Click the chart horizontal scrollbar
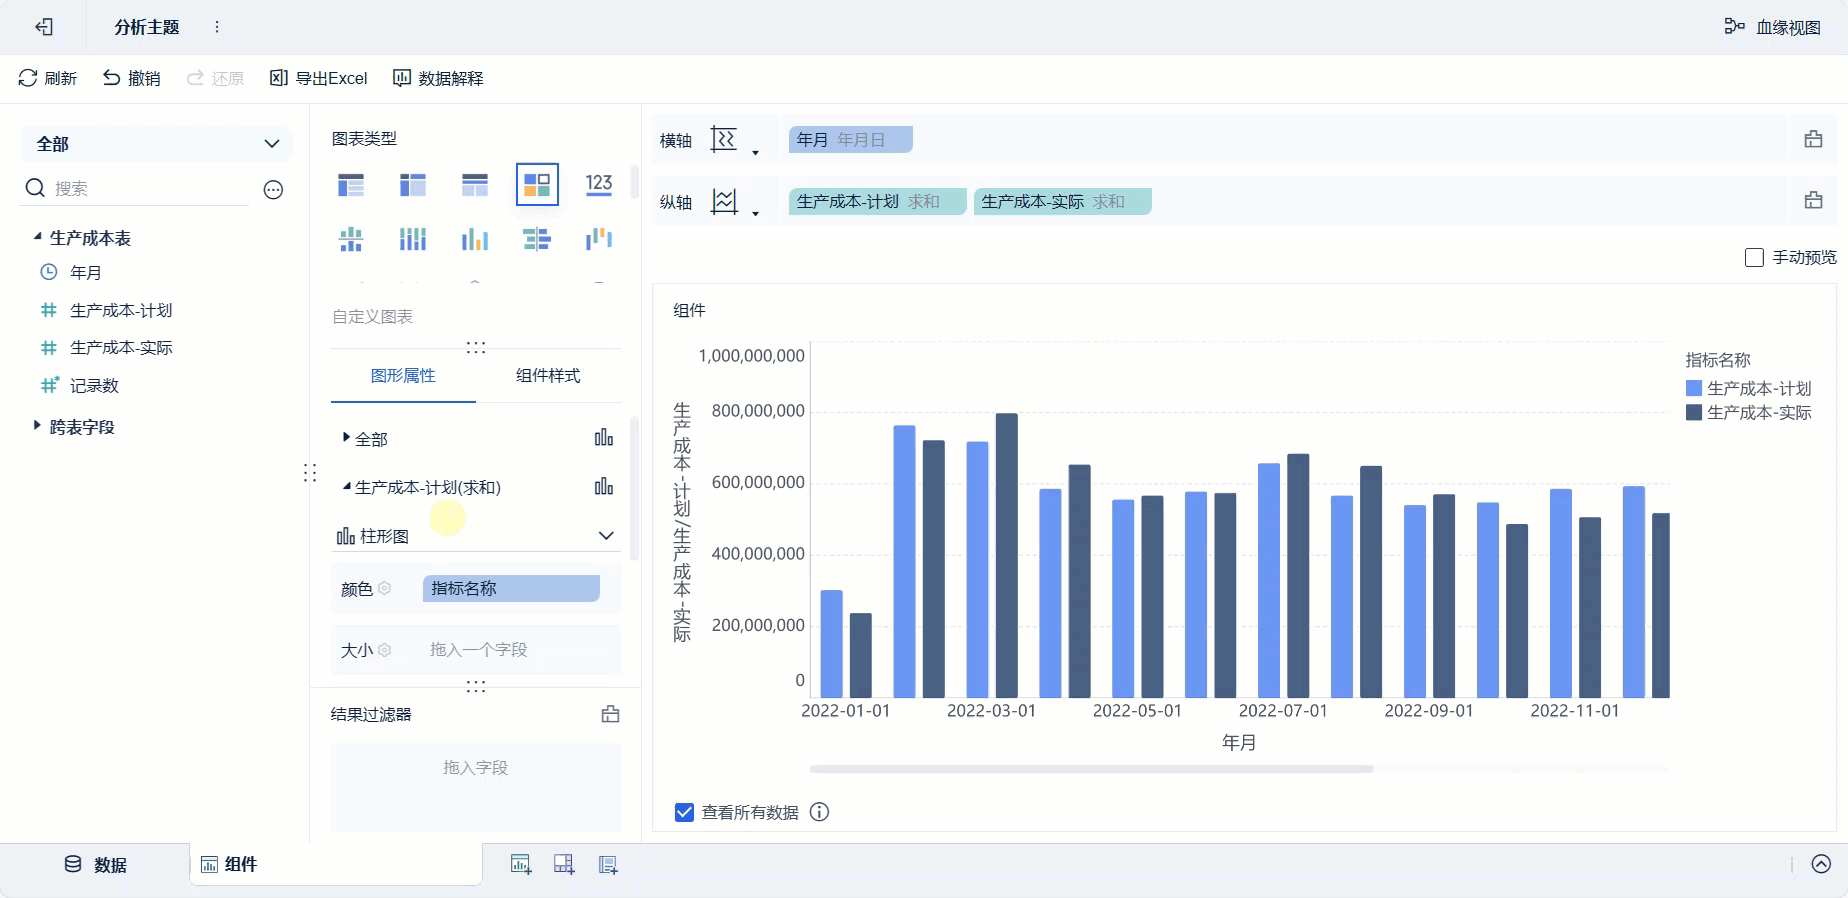Screen dimensions: 1848x898 click(x=1090, y=769)
